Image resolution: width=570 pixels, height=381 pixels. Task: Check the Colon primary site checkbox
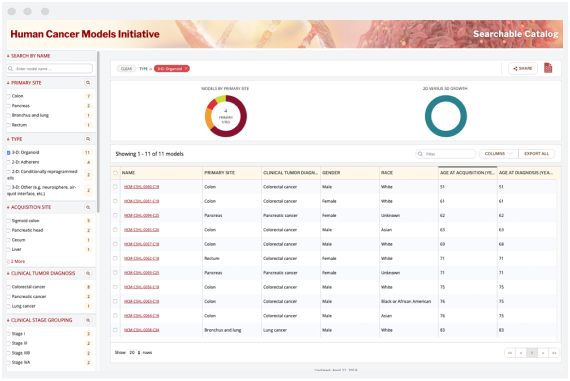[x=9, y=96]
